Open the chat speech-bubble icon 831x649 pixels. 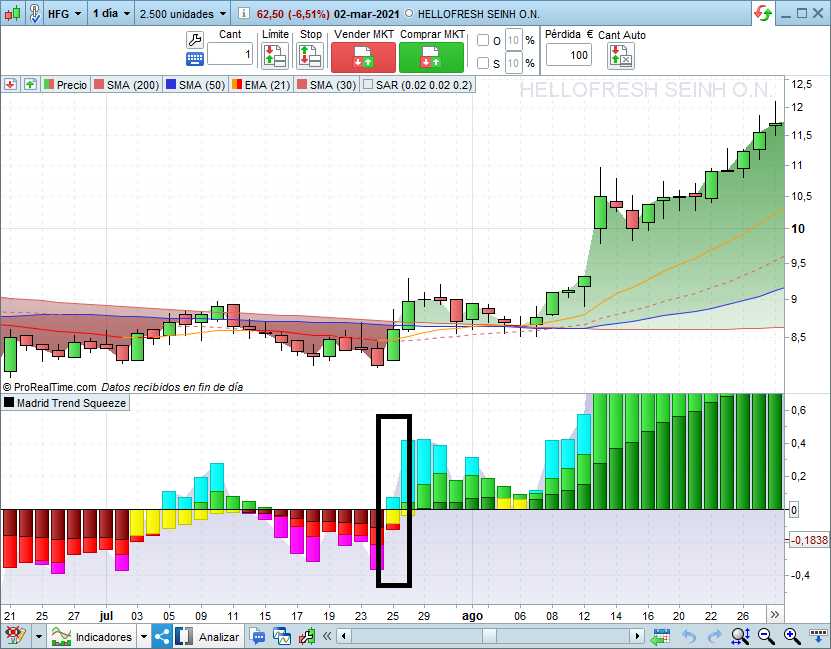[258, 636]
